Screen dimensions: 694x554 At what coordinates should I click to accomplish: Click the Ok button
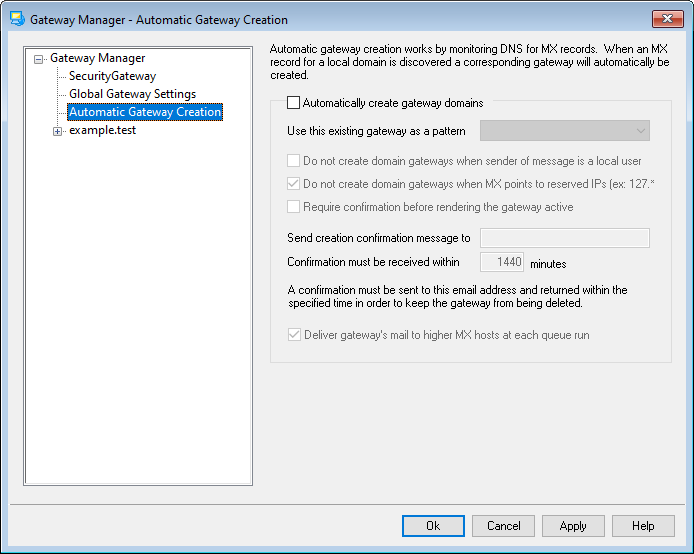(433, 526)
